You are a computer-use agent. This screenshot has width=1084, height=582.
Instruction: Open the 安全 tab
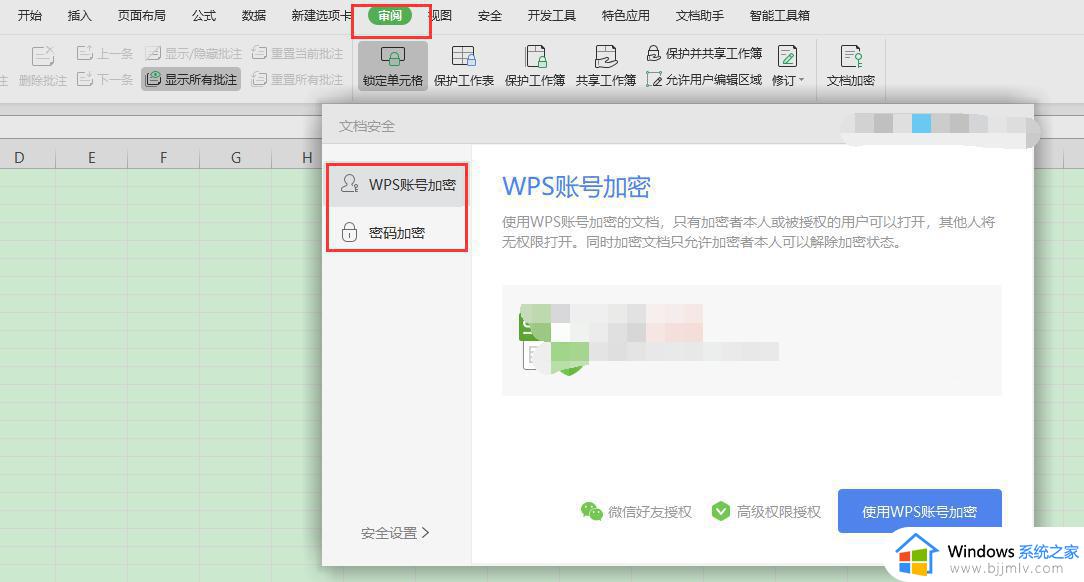coord(489,15)
